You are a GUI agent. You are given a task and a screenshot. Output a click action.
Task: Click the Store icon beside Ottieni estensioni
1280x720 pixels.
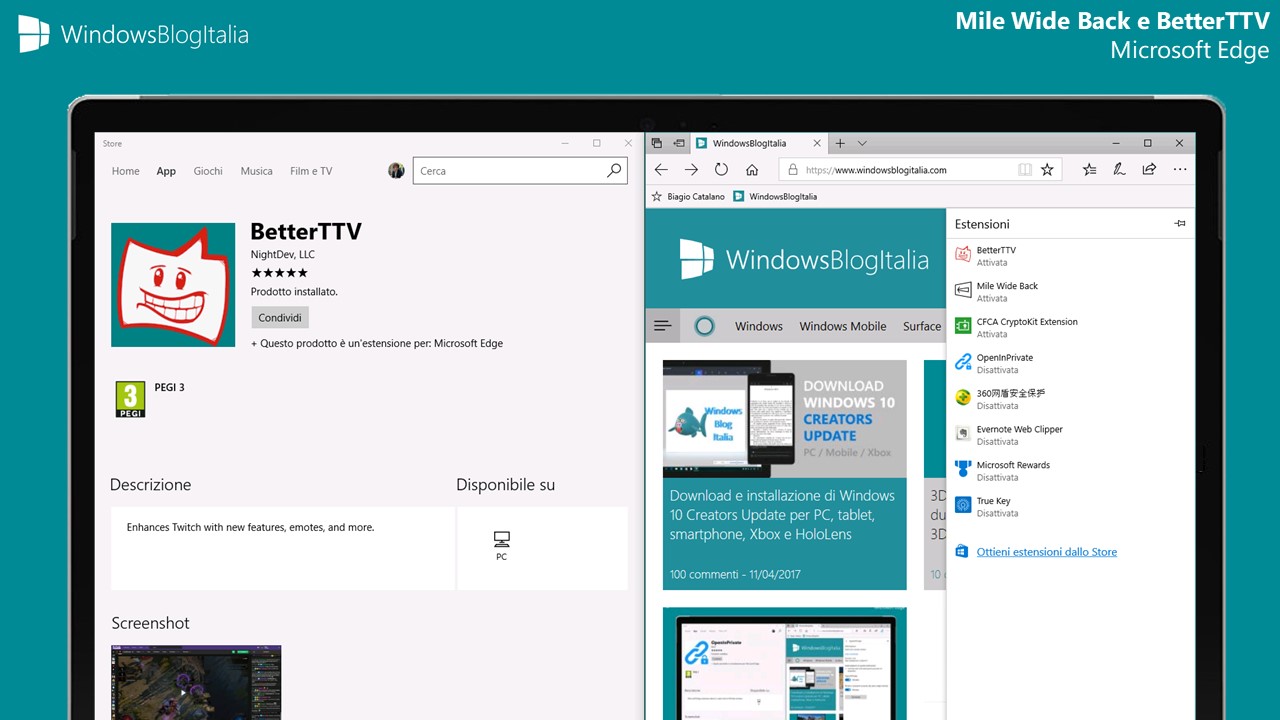[x=962, y=552]
